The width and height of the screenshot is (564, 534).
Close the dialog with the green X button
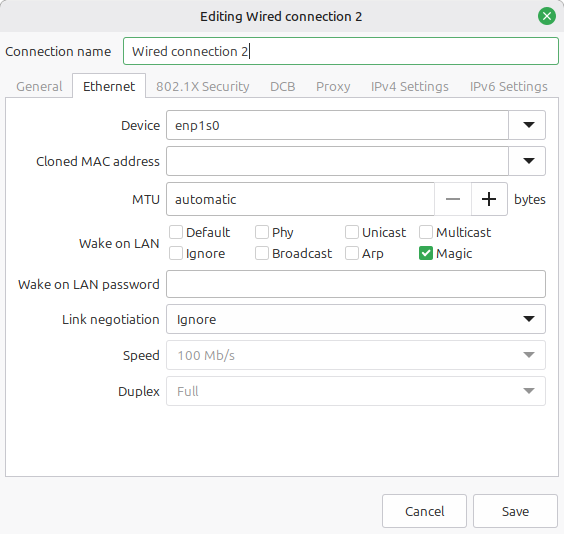547,16
